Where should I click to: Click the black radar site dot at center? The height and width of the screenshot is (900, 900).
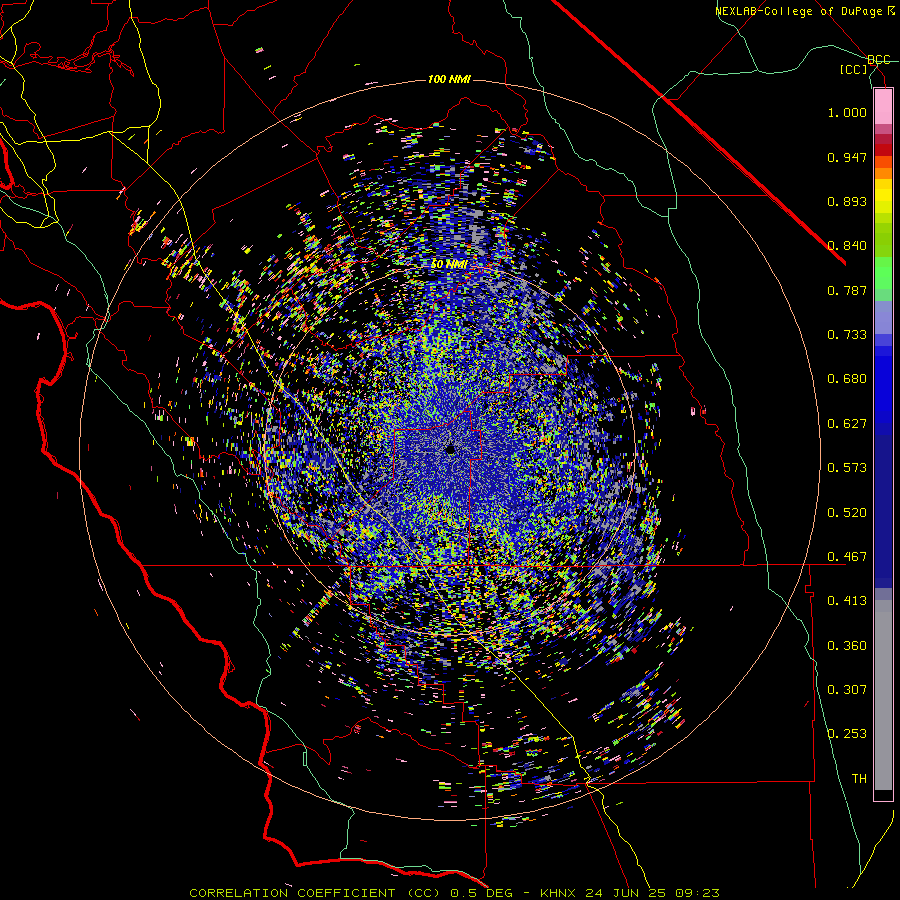point(450,449)
